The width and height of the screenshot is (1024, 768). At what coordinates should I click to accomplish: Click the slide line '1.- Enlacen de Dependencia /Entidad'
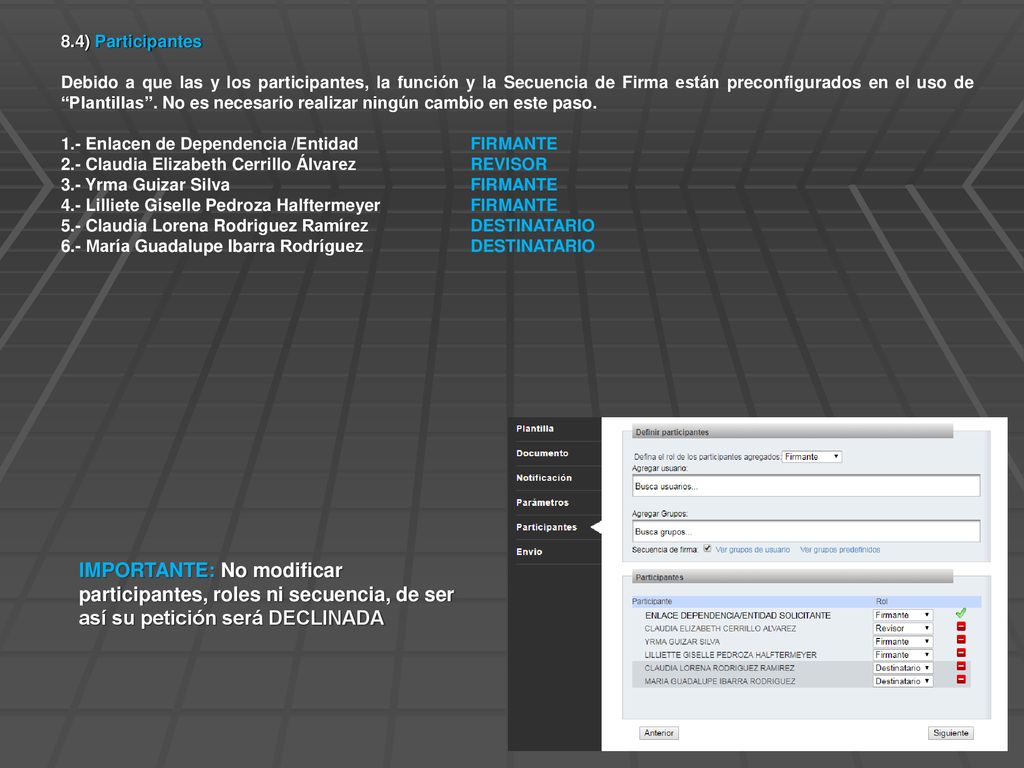pos(210,144)
